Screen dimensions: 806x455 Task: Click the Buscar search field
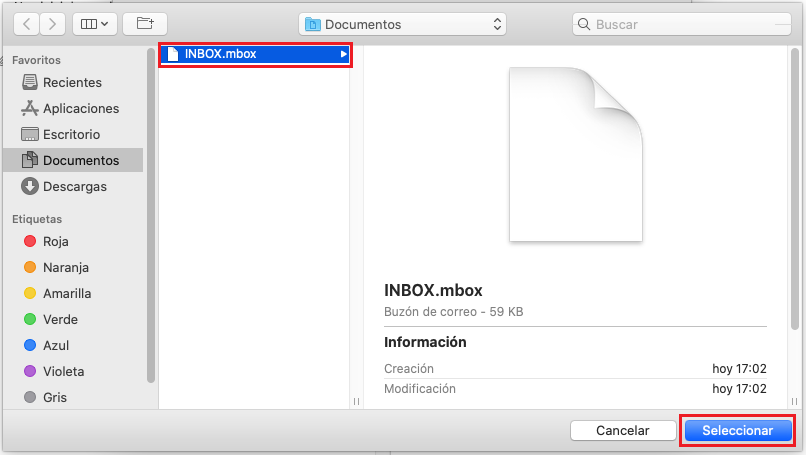685,24
